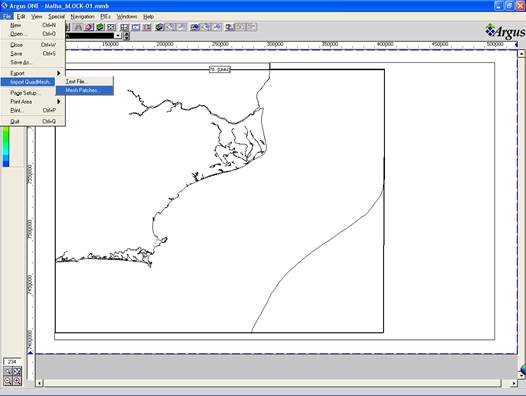
Task: Select Text File... in the submenu
Action: [85, 81]
